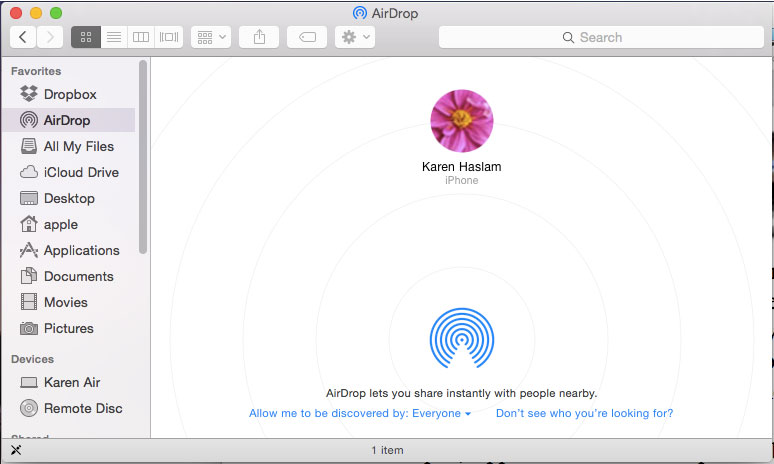Open 'Allow me to be discovered by' dropdown
Image resolution: width=774 pixels, height=464 pixels.
pyautogui.click(x=359, y=413)
